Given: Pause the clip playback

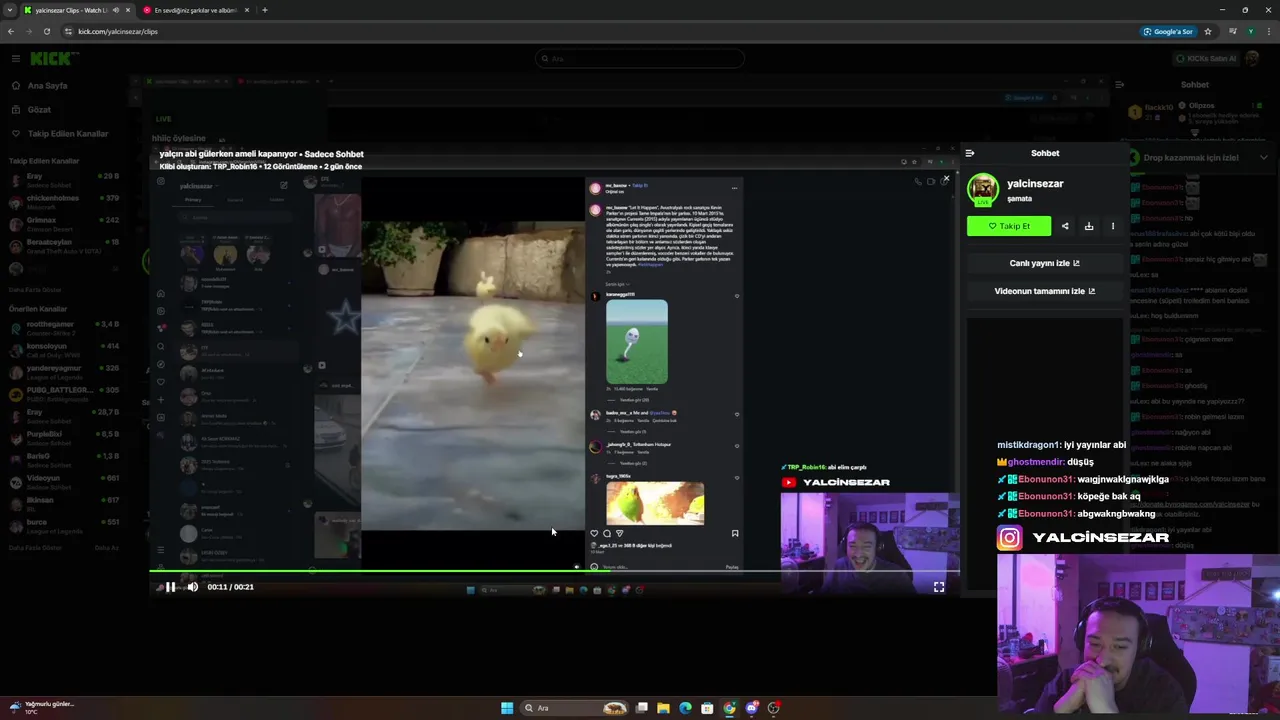Looking at the screenshot, I should click(x=170, y=587).
